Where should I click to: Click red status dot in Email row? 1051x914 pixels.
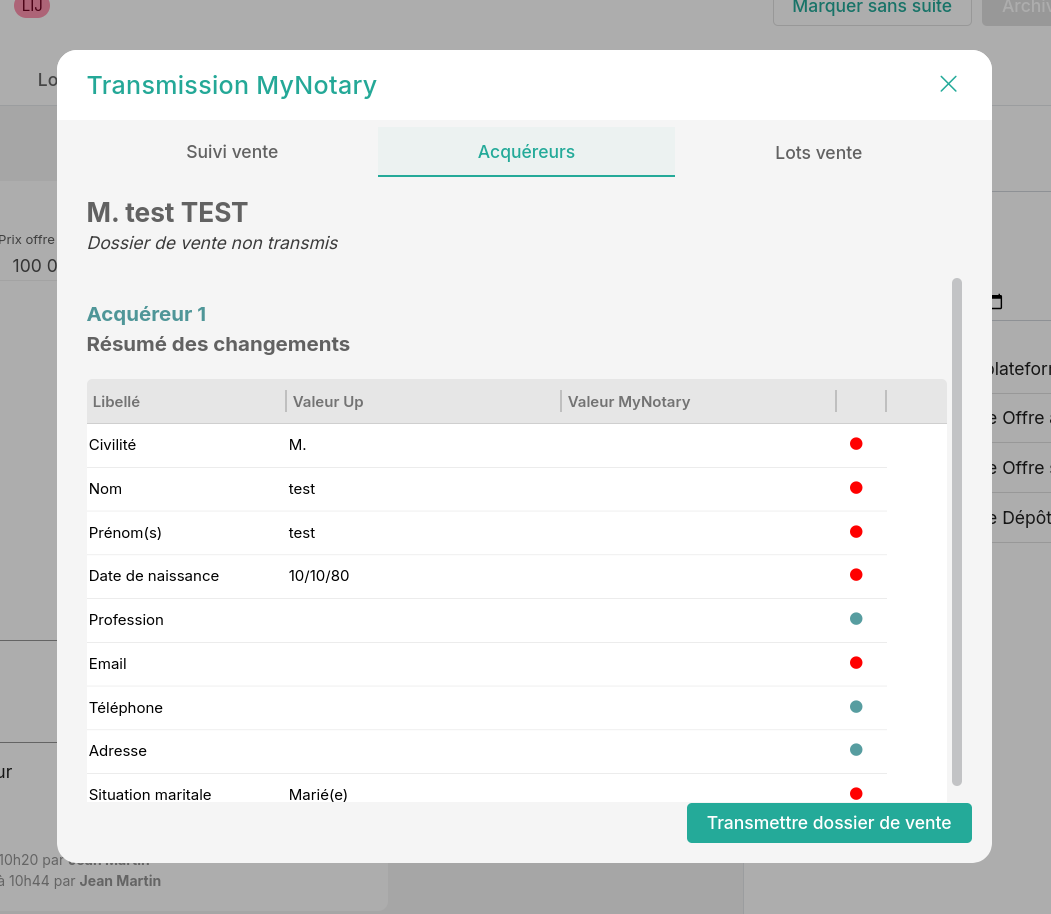click(x=856, y=663)
